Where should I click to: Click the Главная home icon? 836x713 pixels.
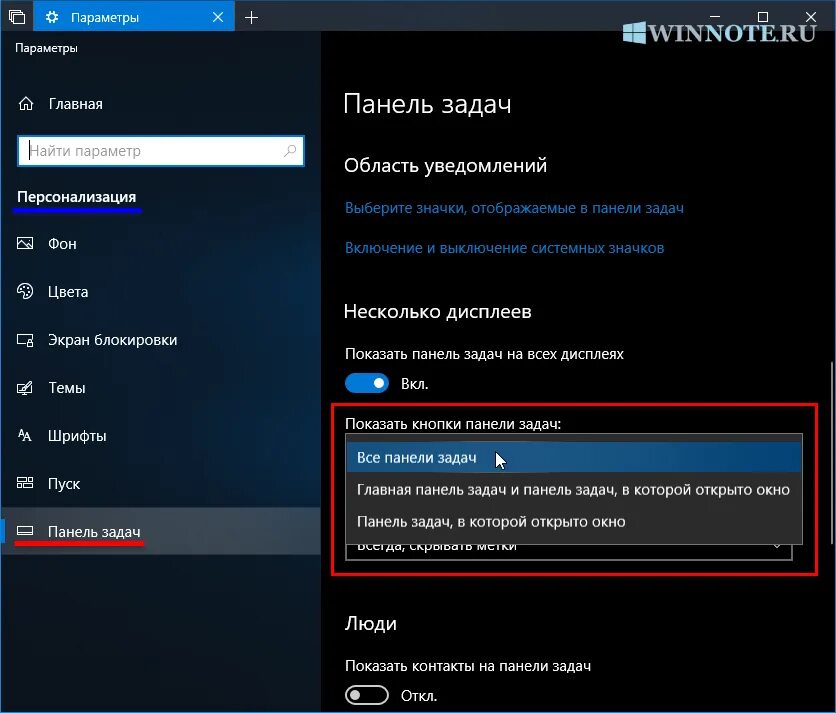click(26, 103)
